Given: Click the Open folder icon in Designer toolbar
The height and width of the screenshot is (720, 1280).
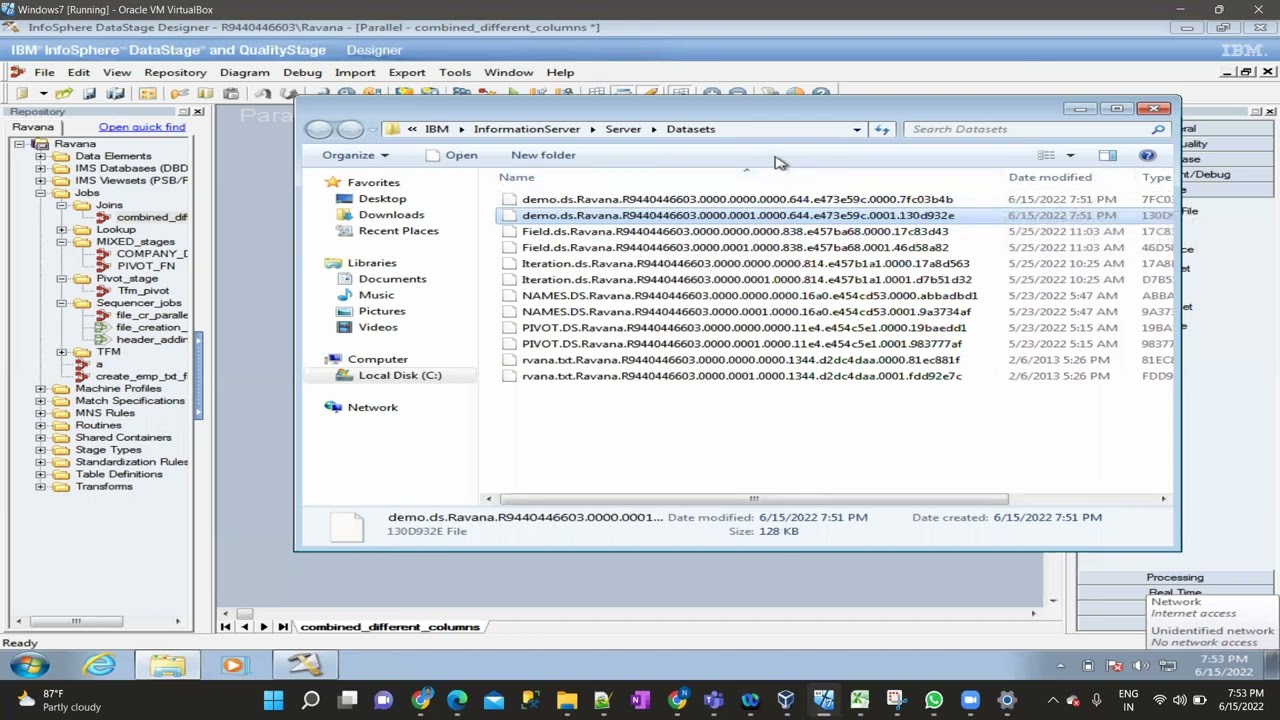Looking at the screenshot, I should tap(64, 94).
